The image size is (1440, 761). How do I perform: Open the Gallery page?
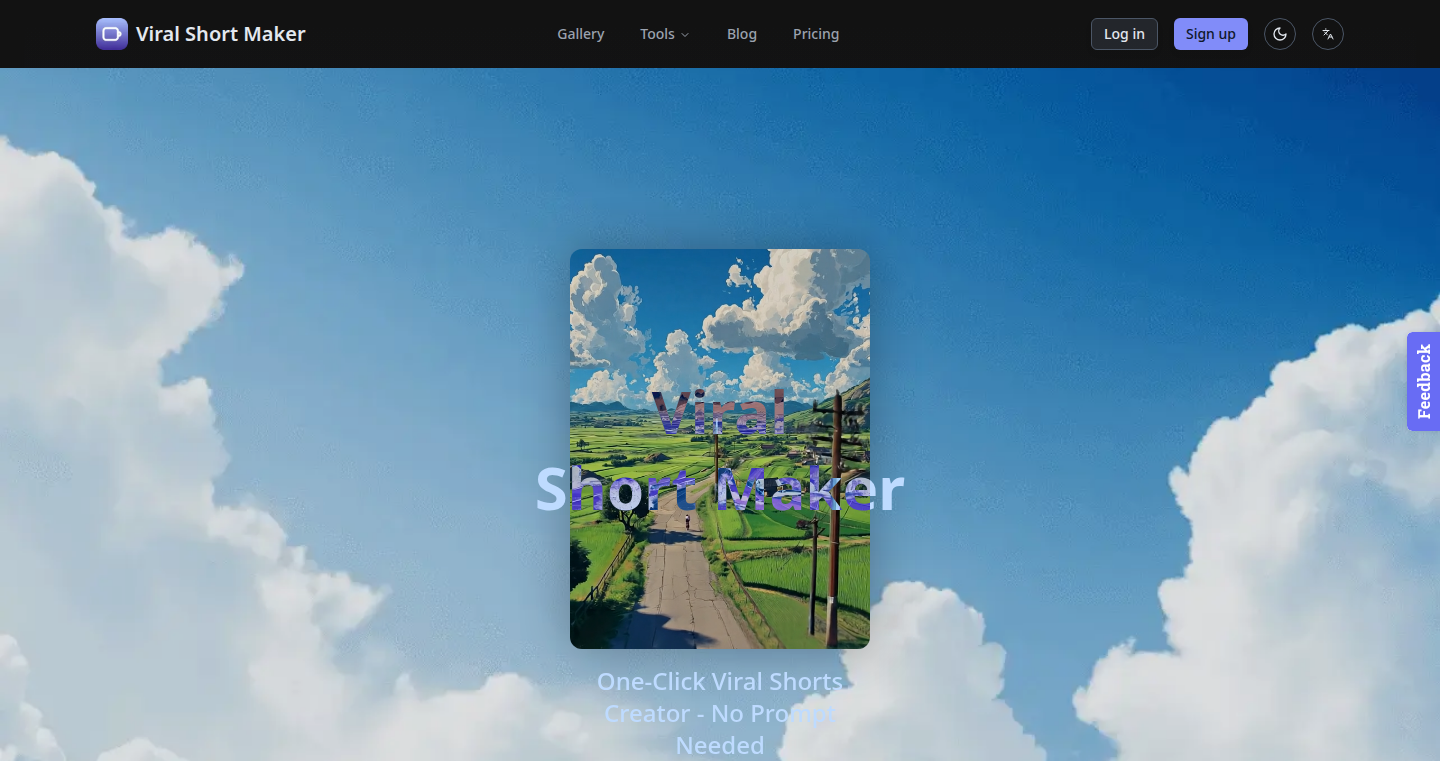(x=581, y=34)
